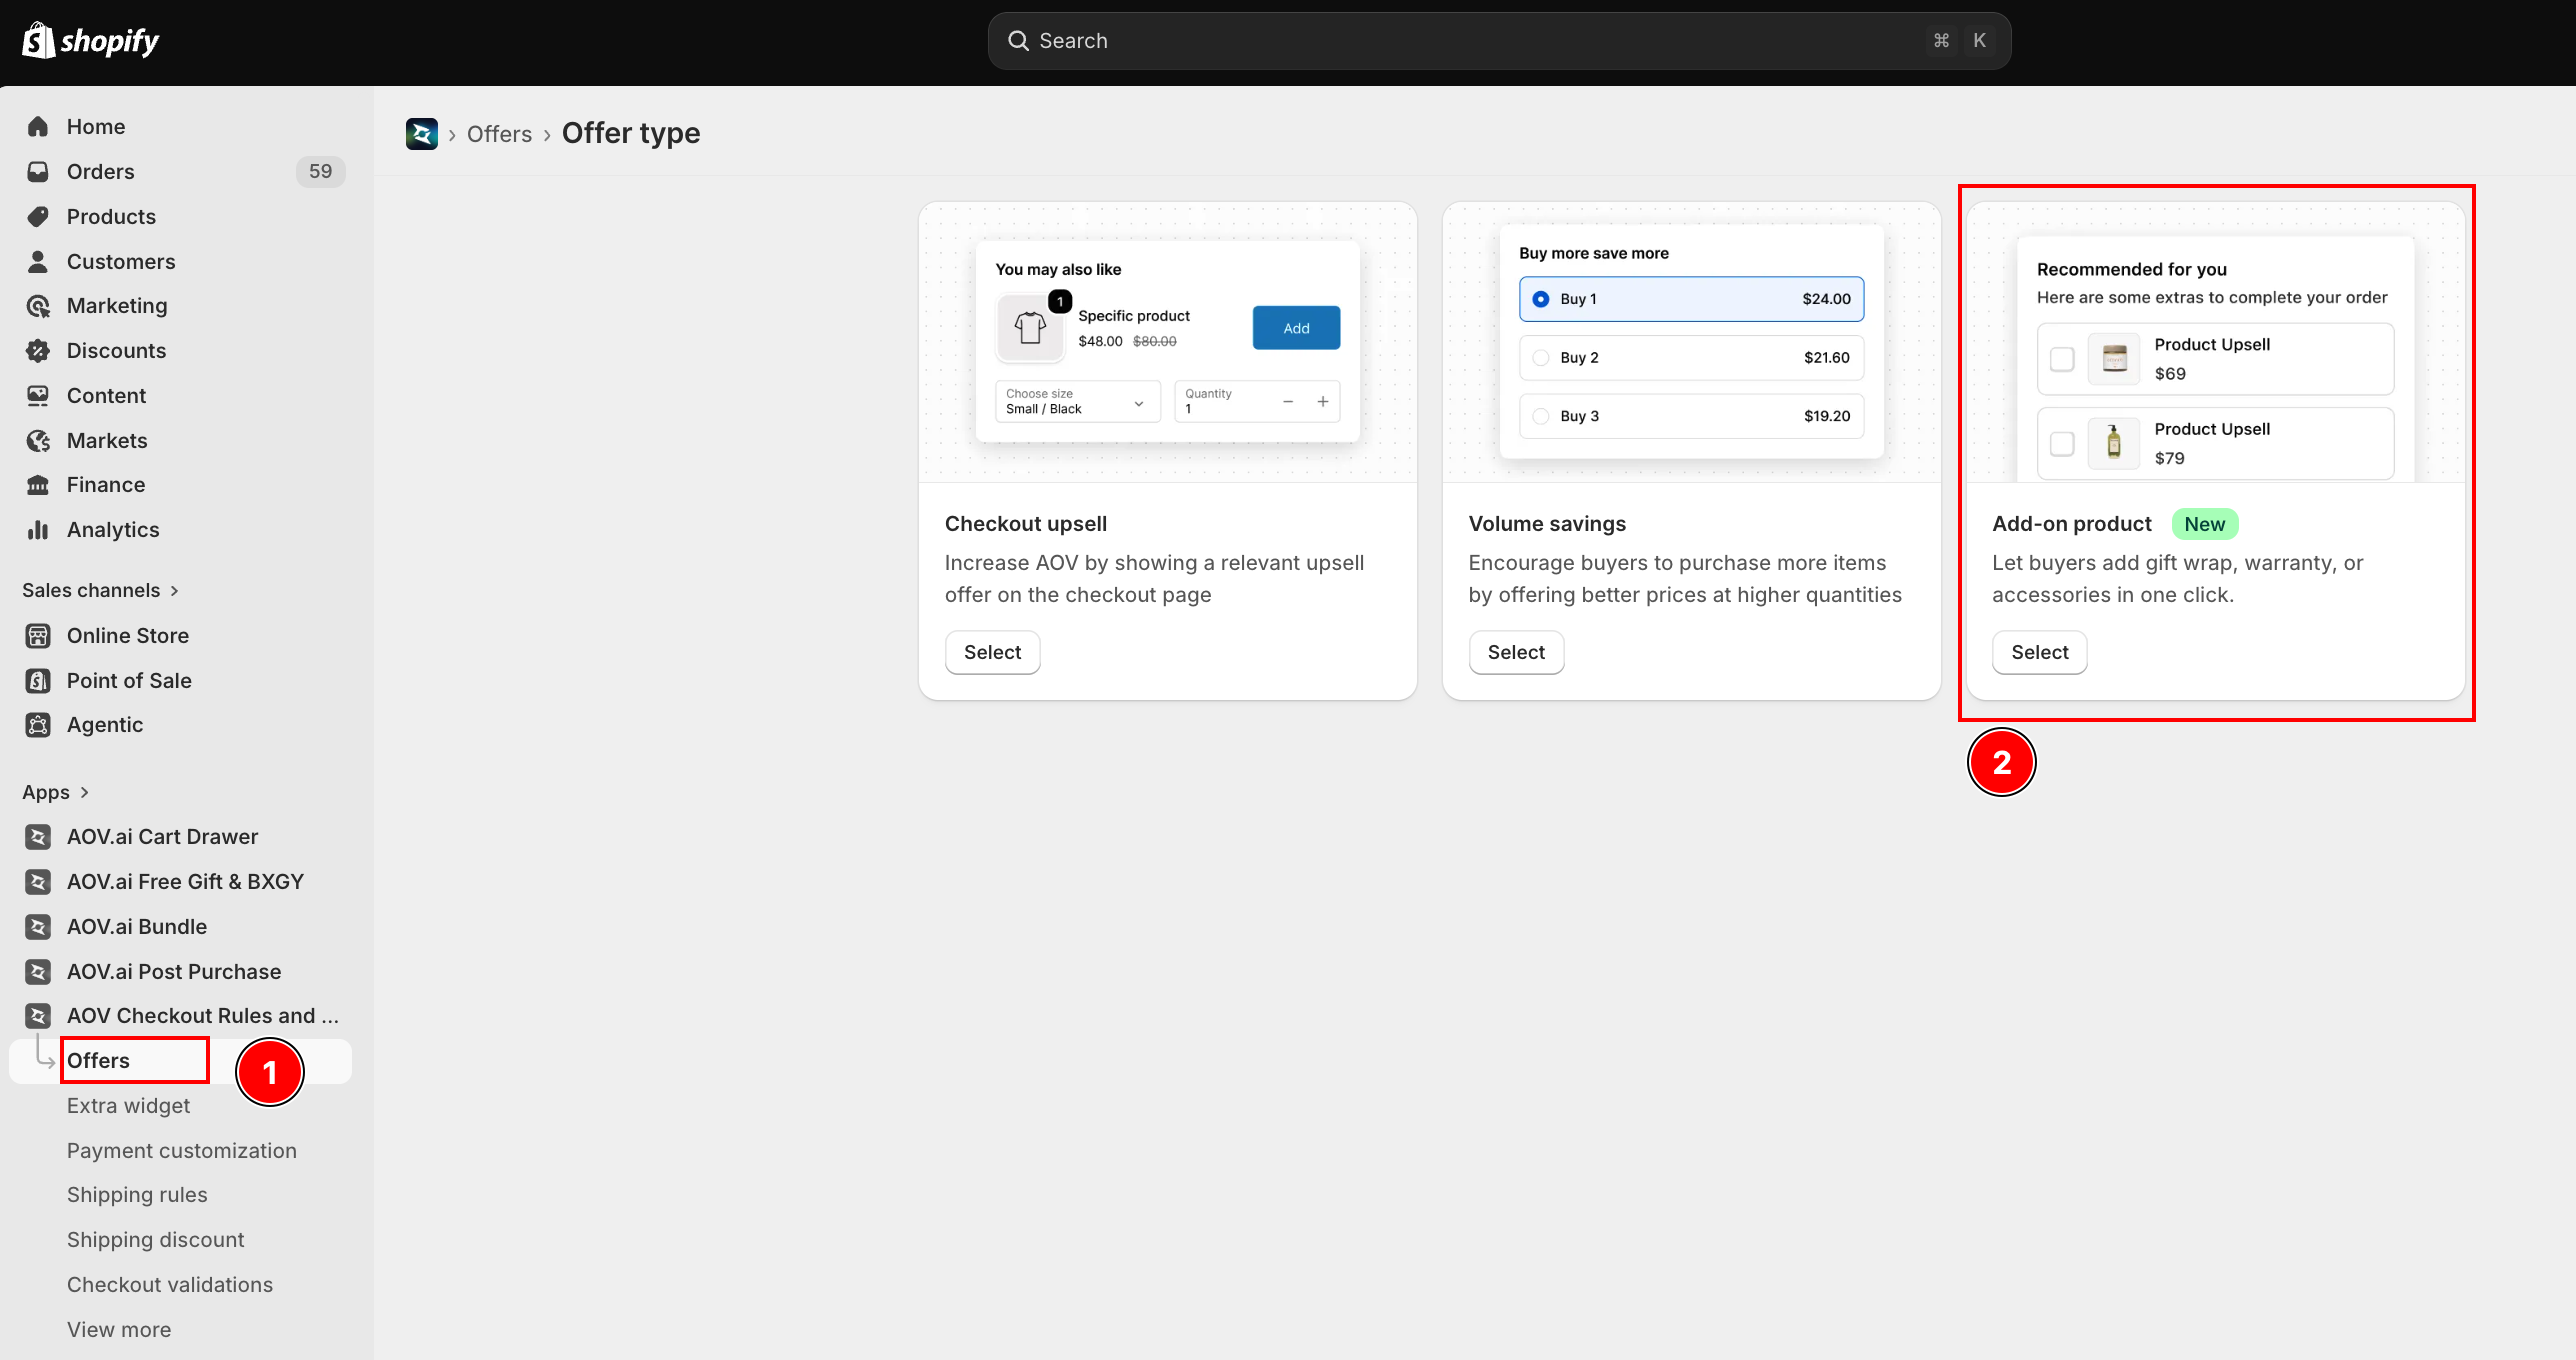Screen dimensions: 2576x1360
Task: Select the Add-on product offer type
Action: click(2040, 652)
